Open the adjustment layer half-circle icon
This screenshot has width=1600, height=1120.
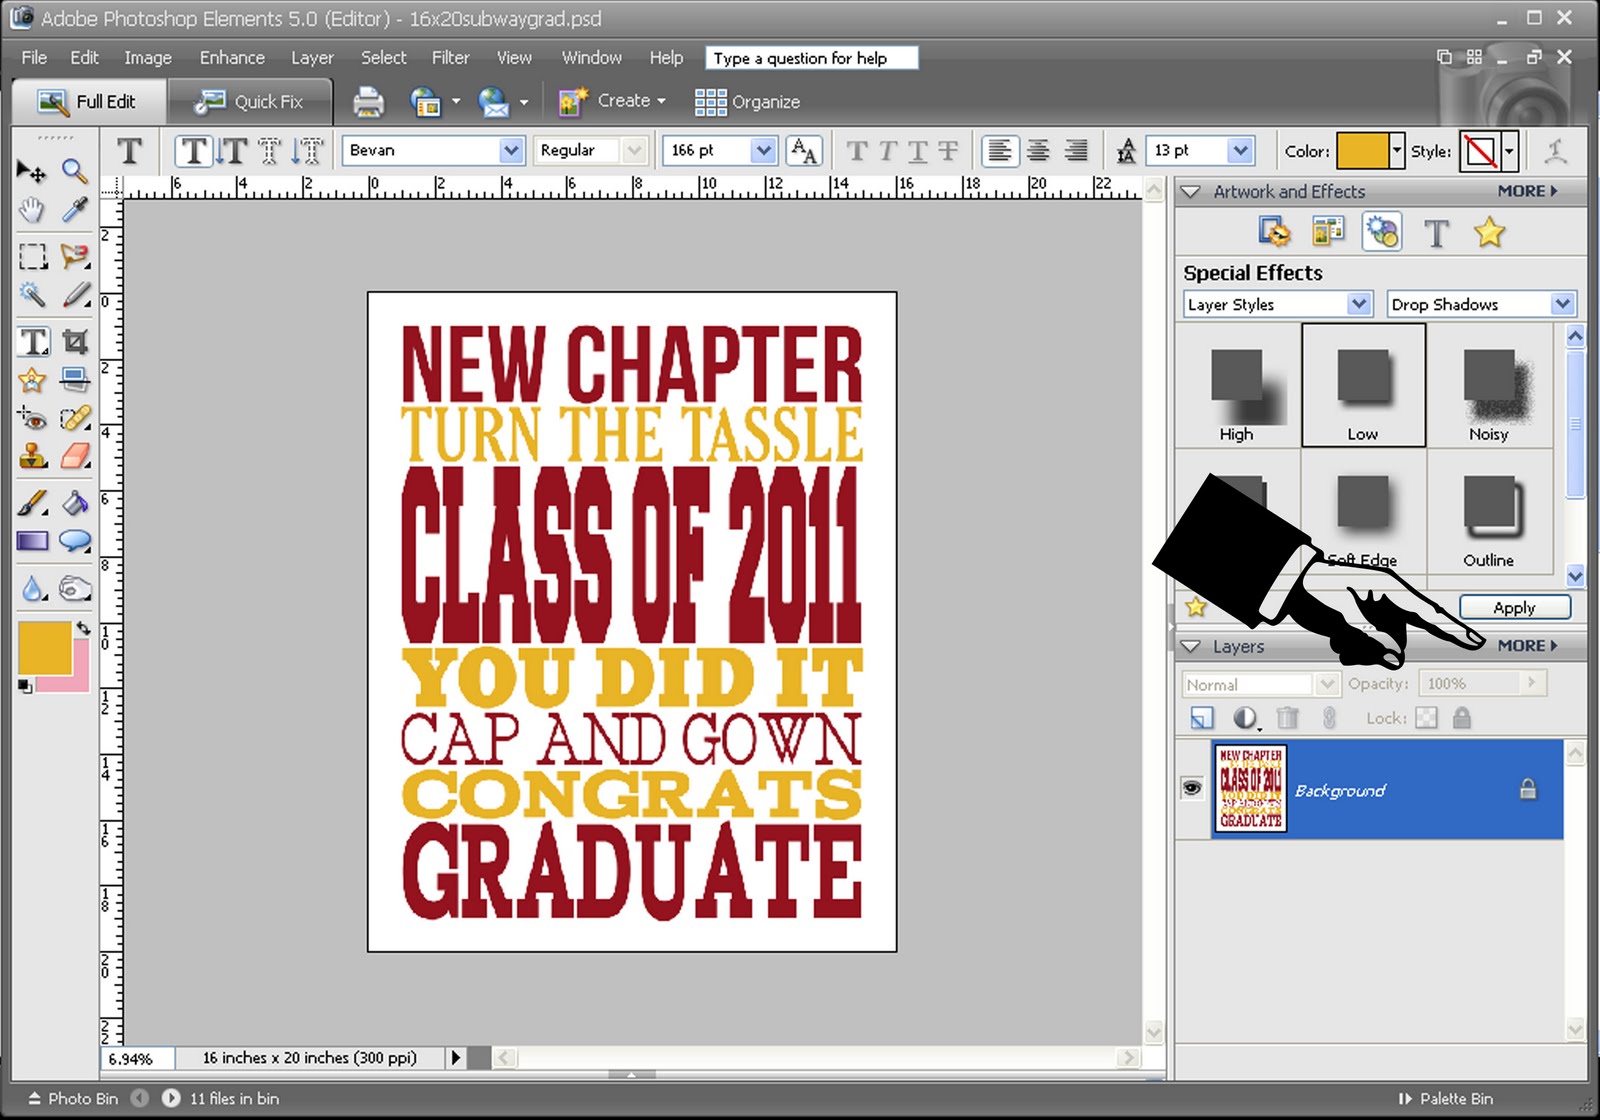point(1245,717)
